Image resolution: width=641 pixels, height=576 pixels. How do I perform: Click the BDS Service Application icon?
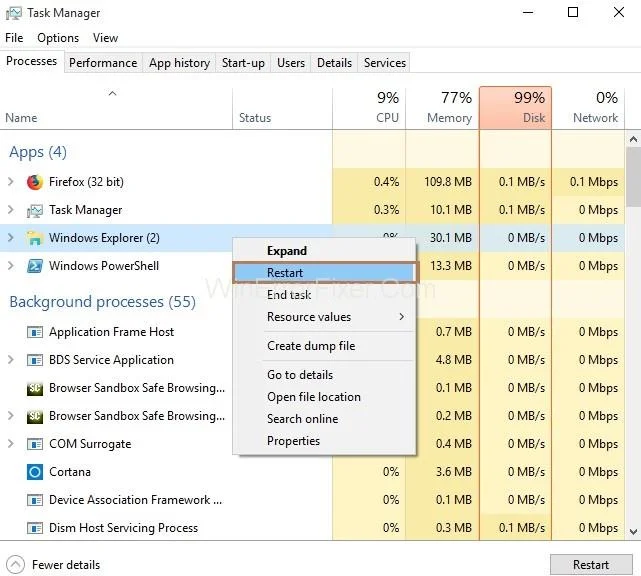(35, 360)
